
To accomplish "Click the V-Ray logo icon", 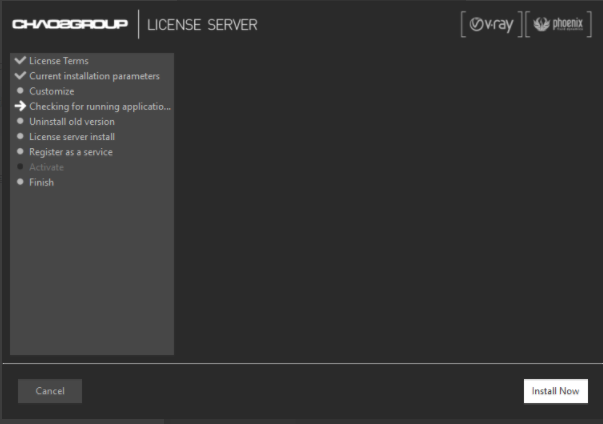I will click(492, 25).
